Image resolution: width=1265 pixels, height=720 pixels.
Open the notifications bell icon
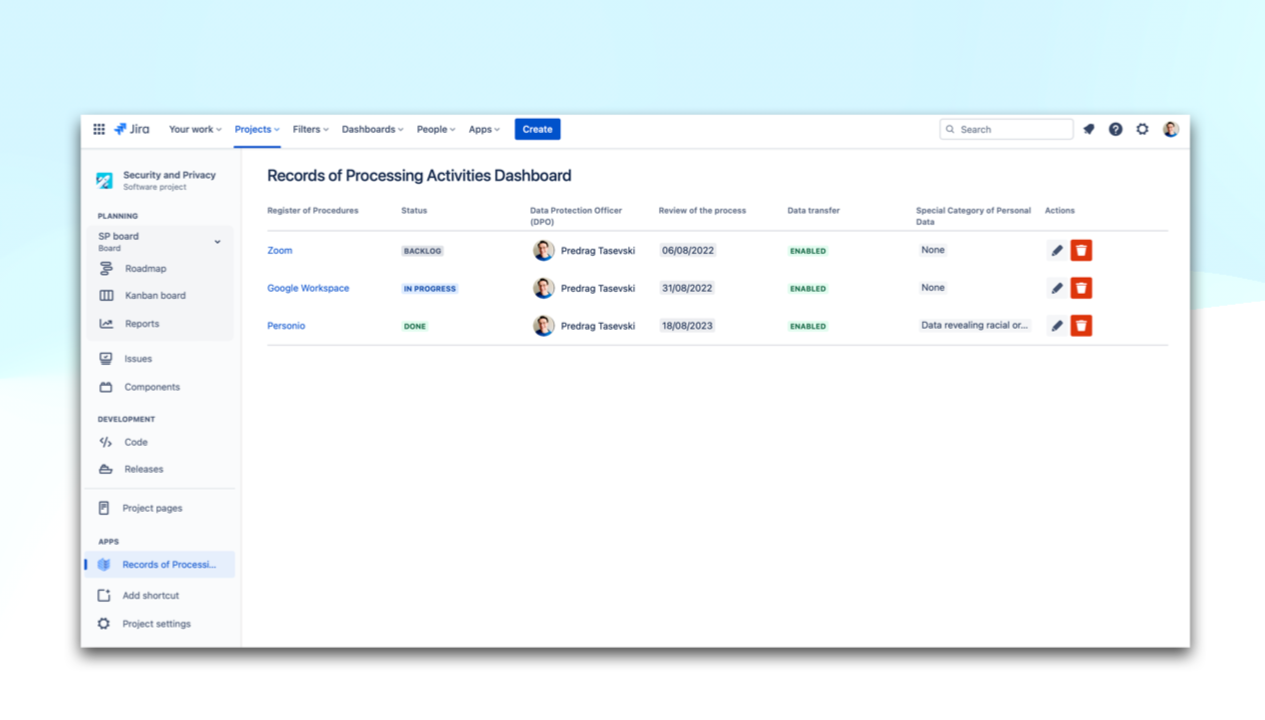pyautogui.click(x=1089, y=129)
